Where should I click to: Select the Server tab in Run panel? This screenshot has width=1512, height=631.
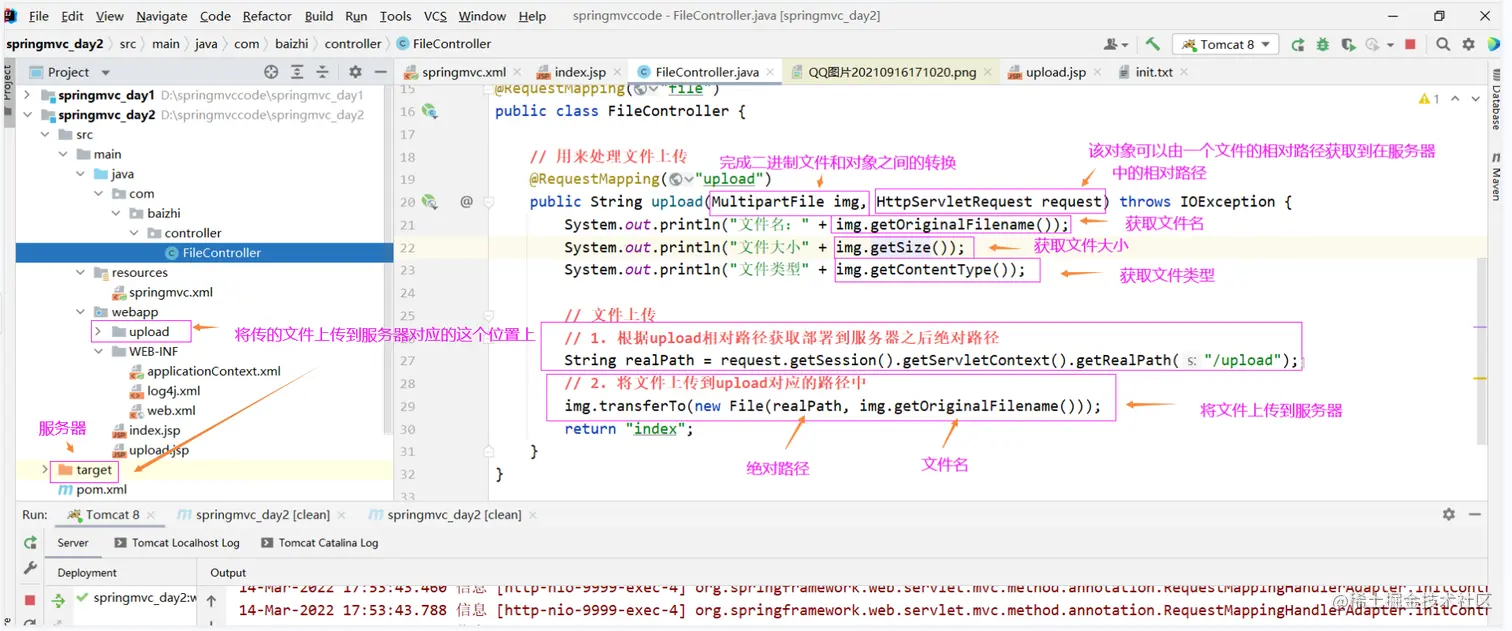click(73, 543)
